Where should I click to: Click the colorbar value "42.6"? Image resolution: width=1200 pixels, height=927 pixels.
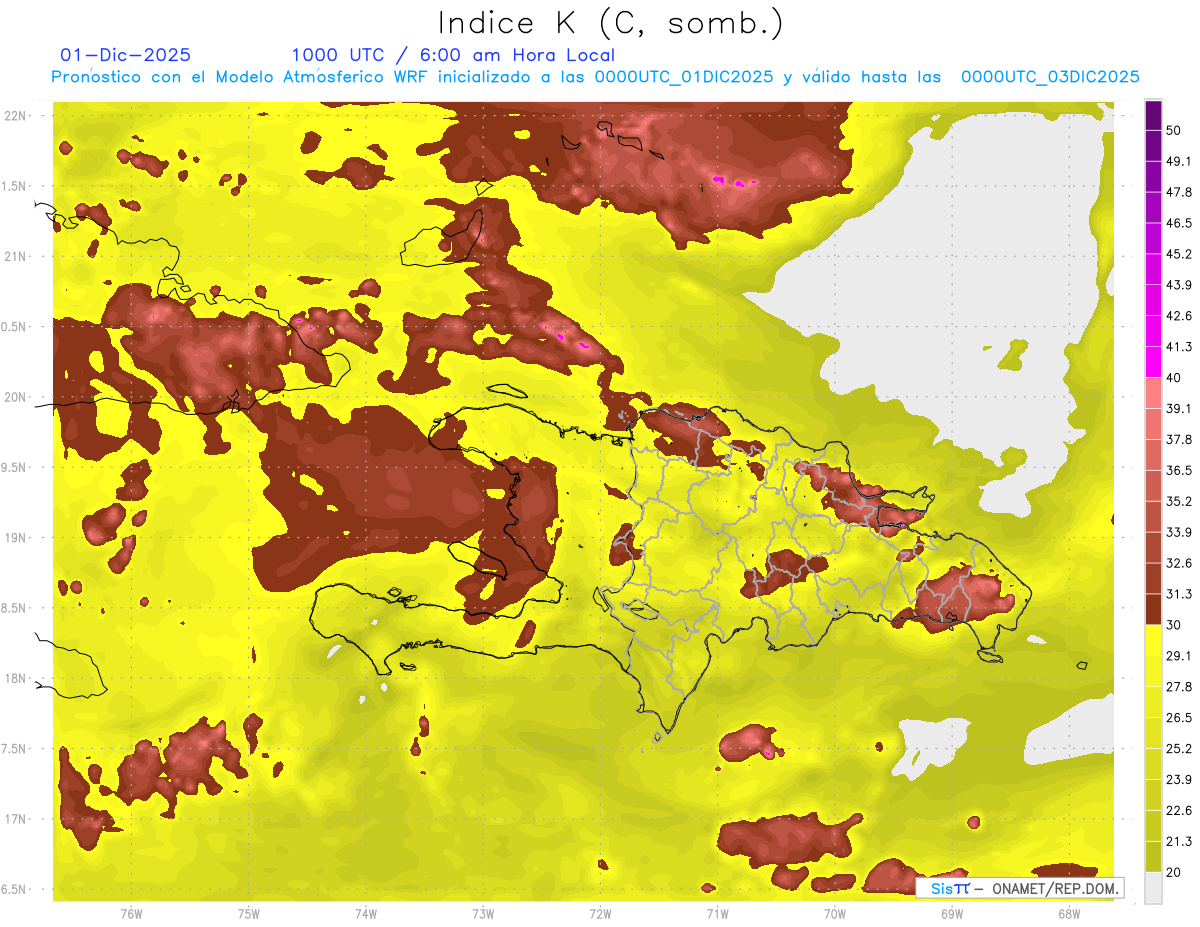click(1179, 316)
